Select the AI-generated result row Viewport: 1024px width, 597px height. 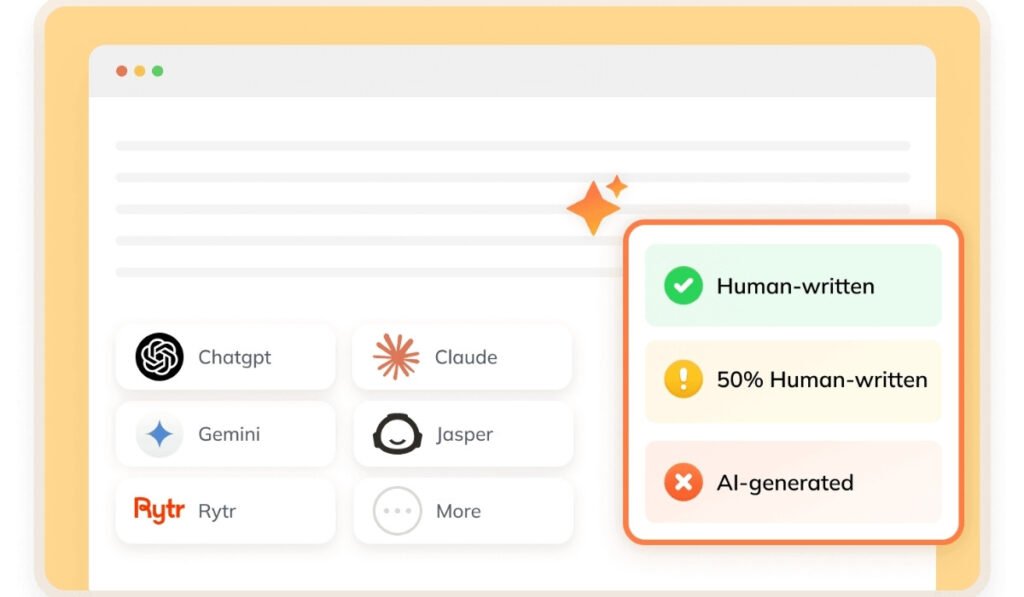click(793, 482)
